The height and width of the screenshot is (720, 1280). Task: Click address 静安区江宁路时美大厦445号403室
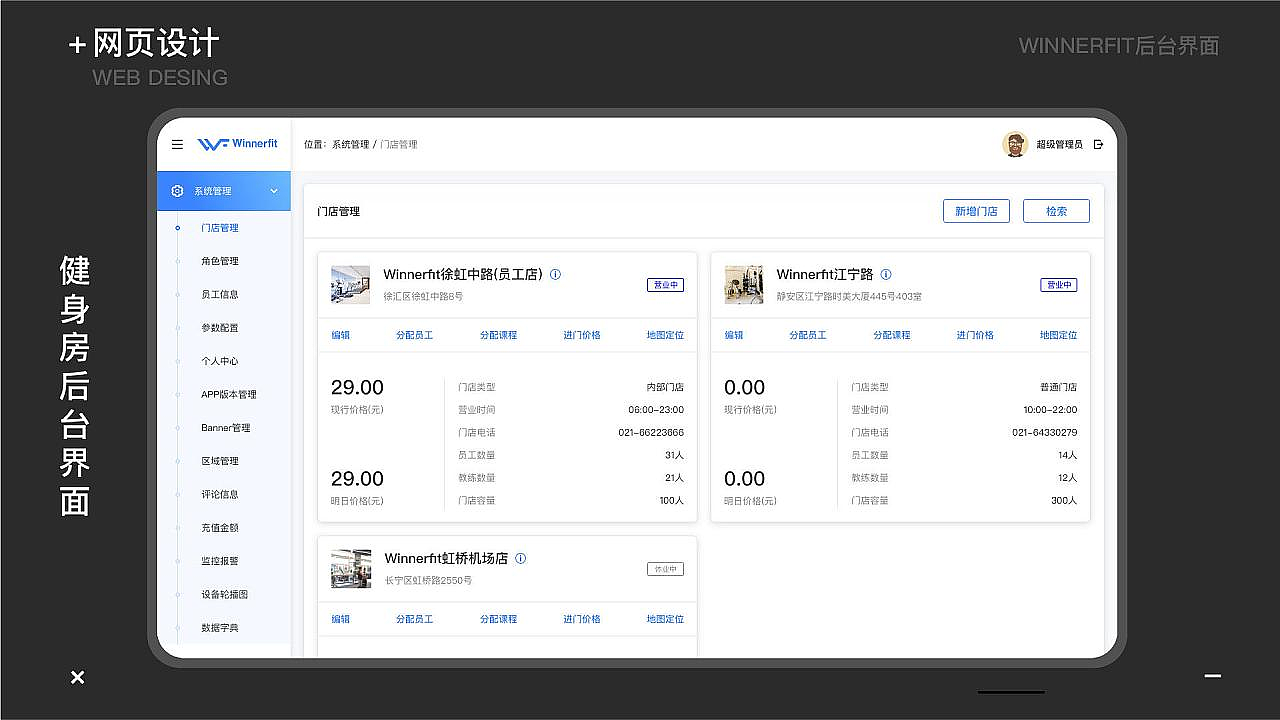[849, 297]
